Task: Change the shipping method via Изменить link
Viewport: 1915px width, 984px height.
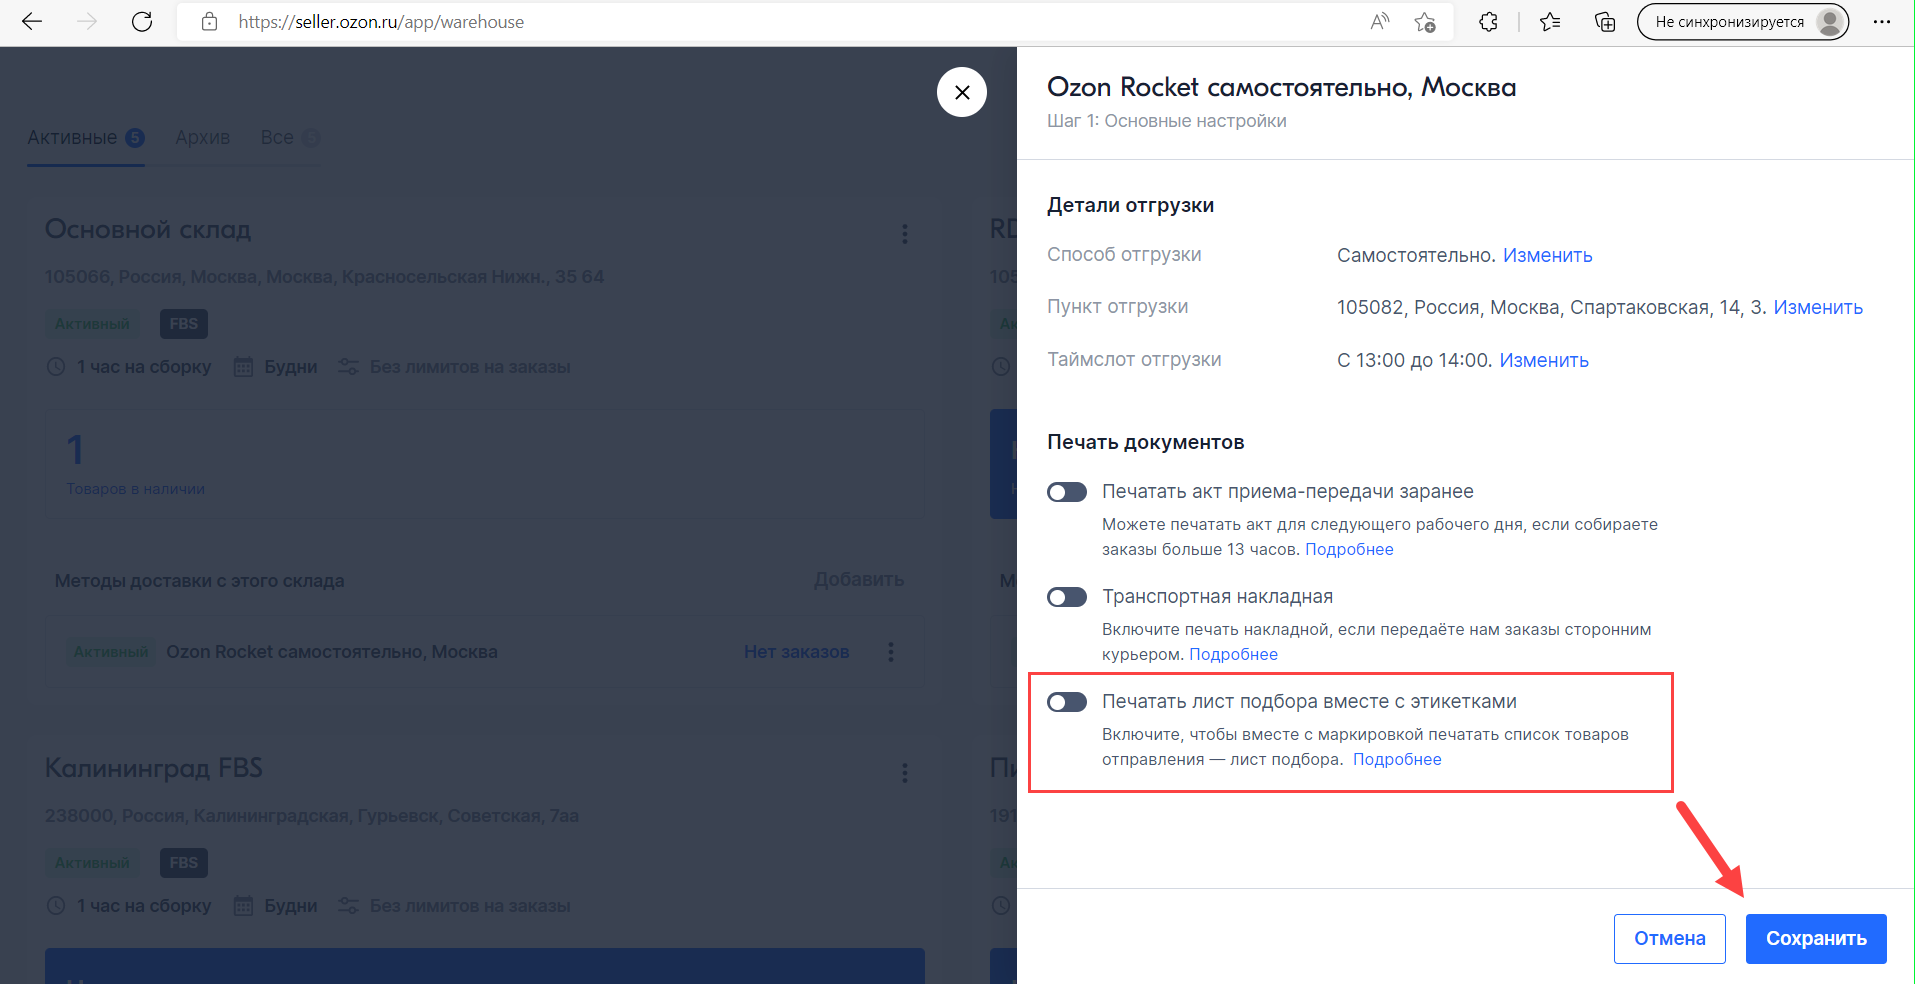Action: click(x=1547, y=255)
